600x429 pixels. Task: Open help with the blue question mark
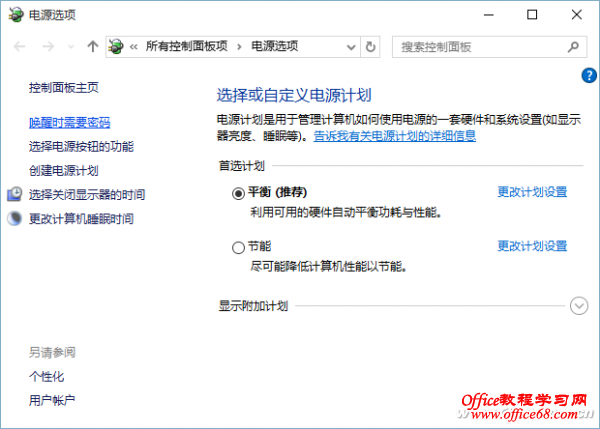589,75
